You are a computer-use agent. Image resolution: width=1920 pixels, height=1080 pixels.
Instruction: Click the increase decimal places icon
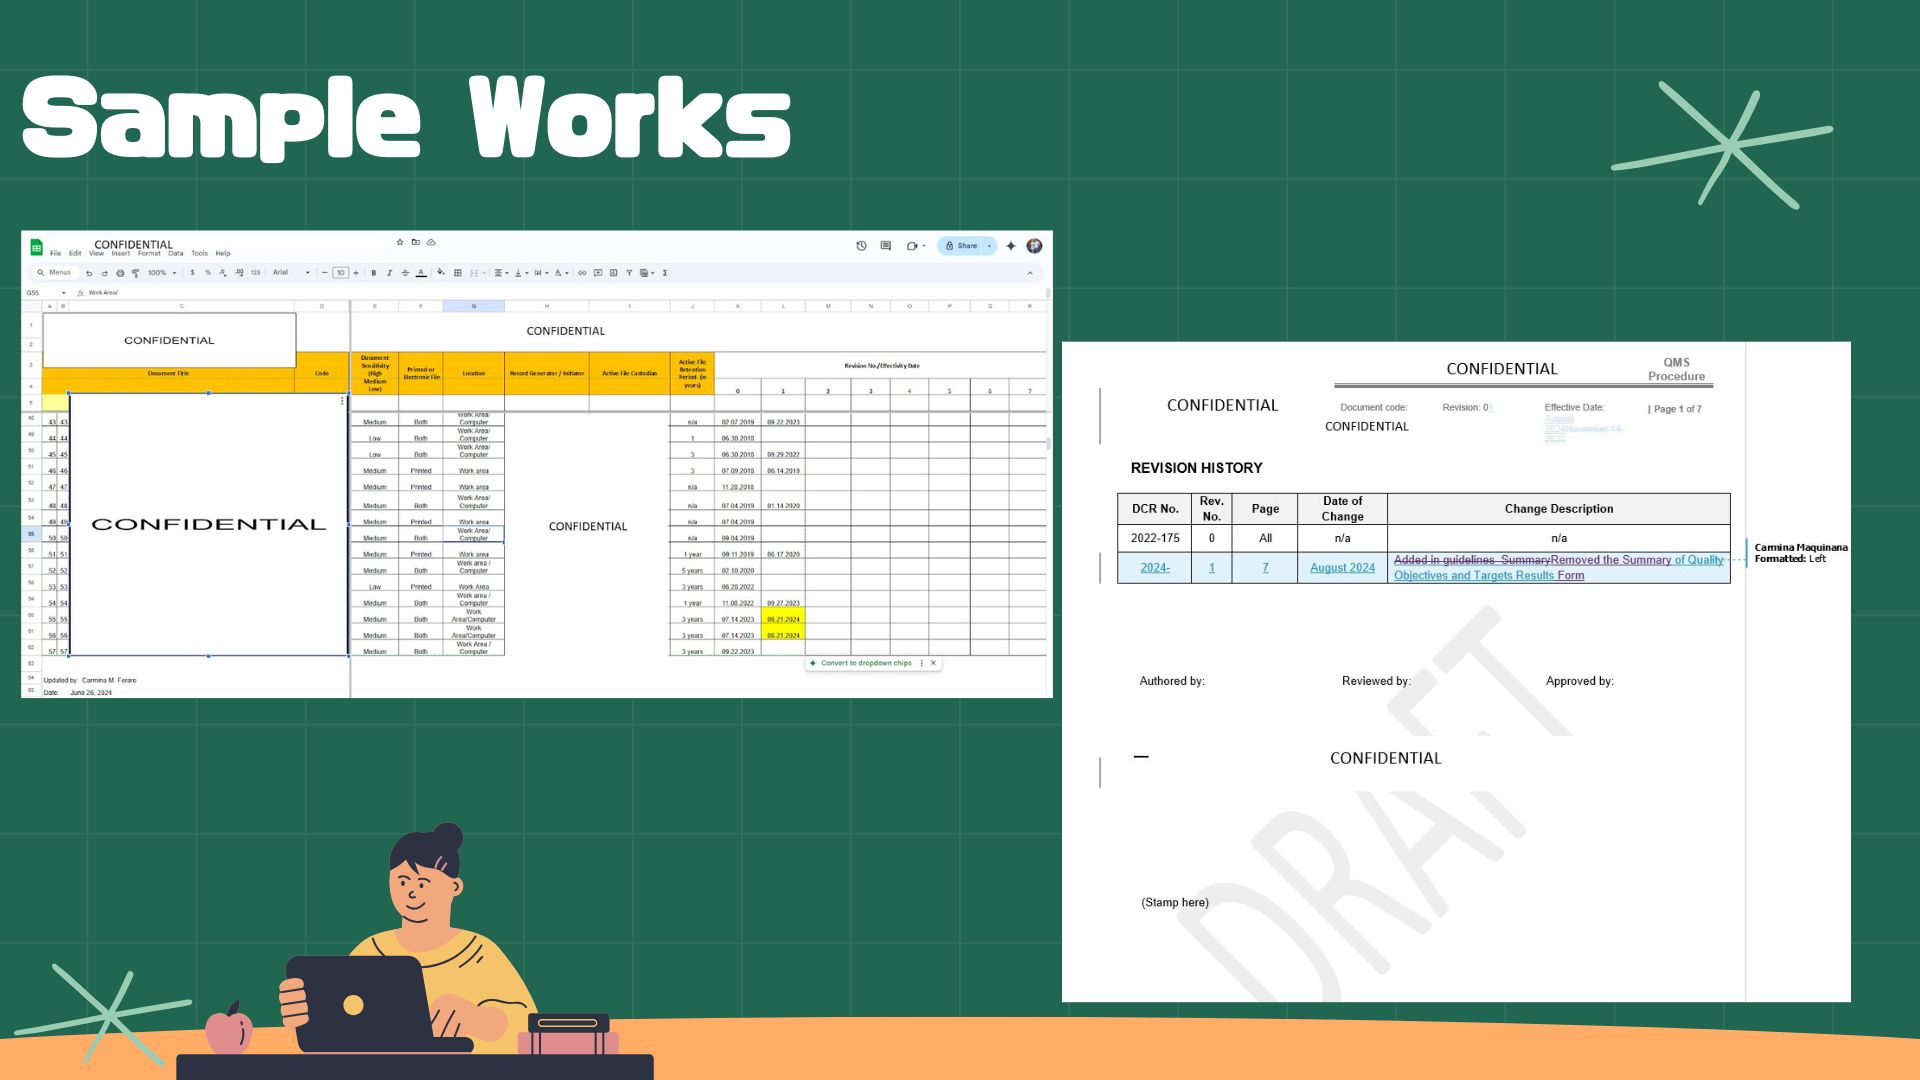239,272
